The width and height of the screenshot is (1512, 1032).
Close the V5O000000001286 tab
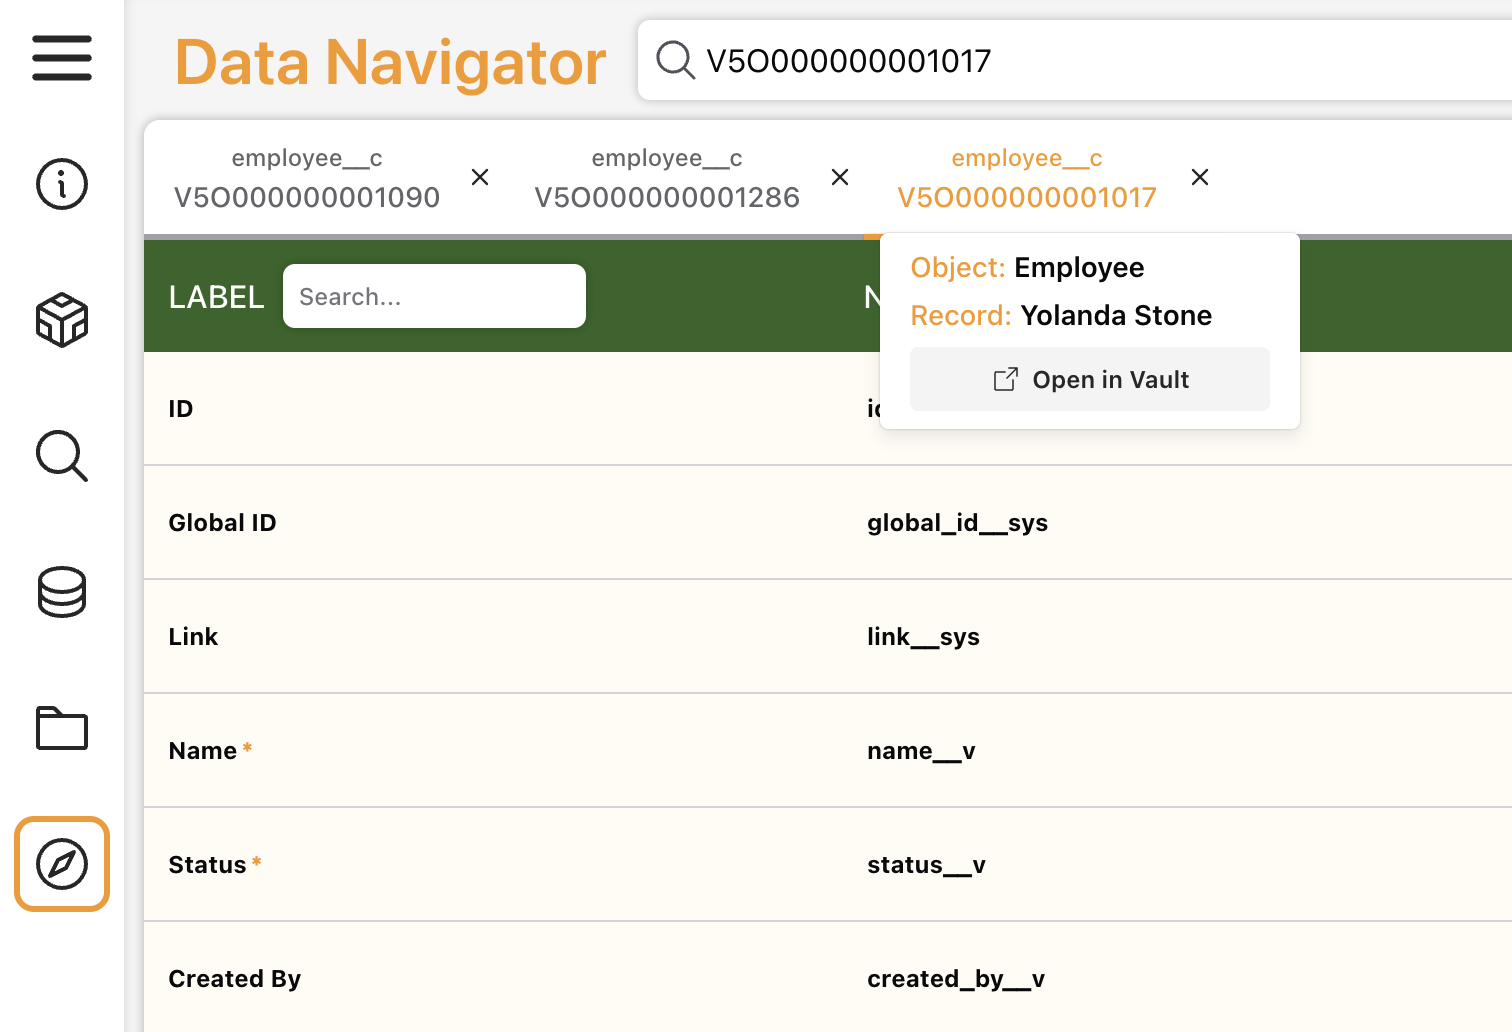point(840,177)
